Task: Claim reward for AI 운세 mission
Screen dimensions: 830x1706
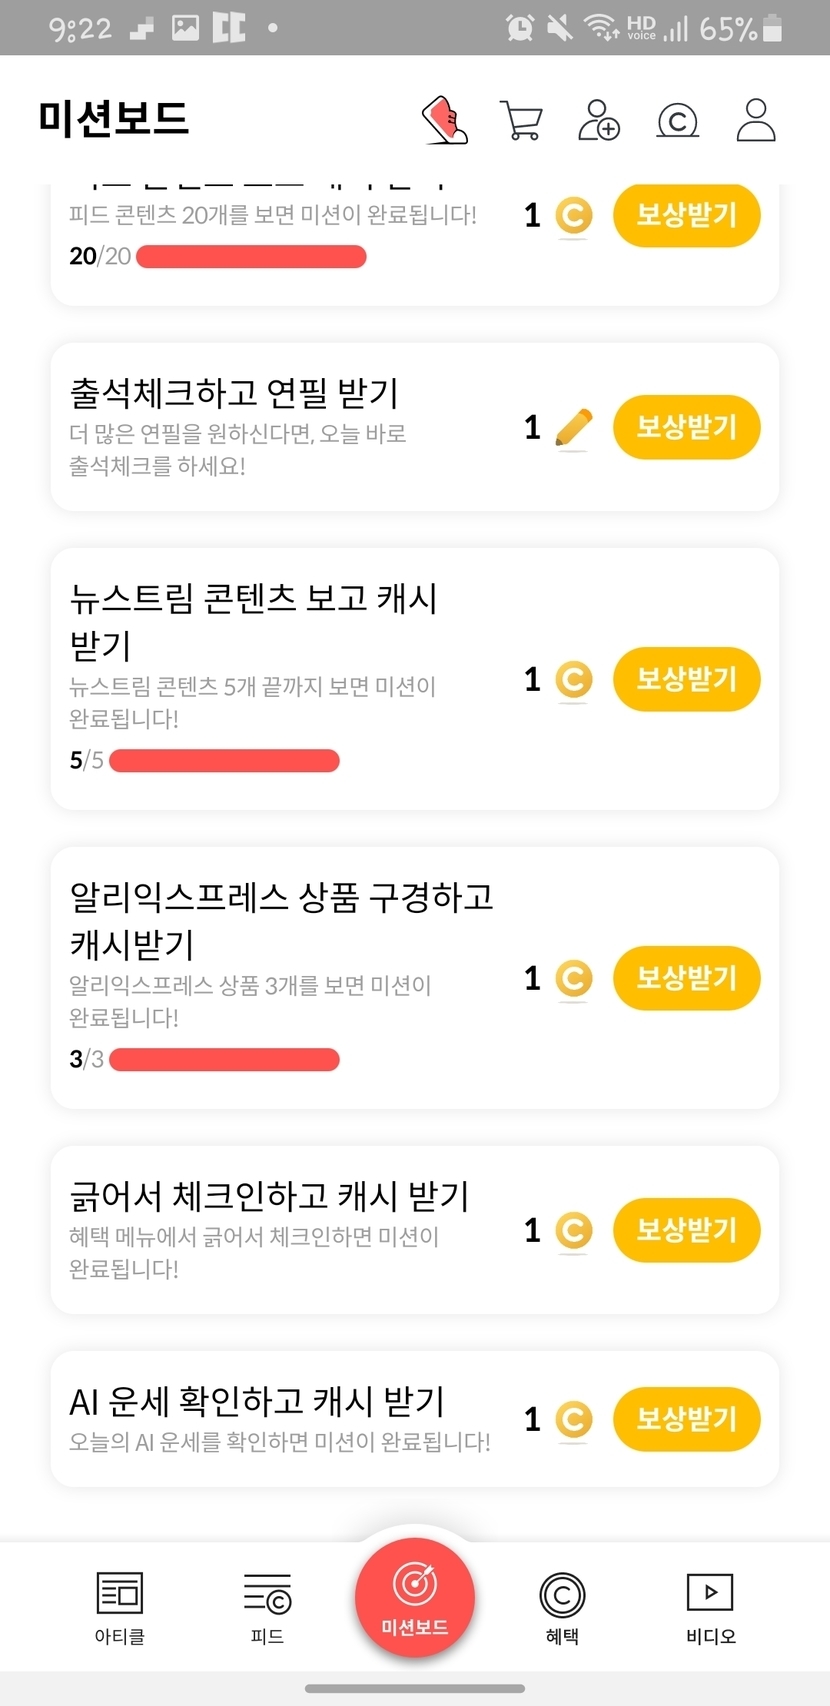Action: click(686, 1419)
